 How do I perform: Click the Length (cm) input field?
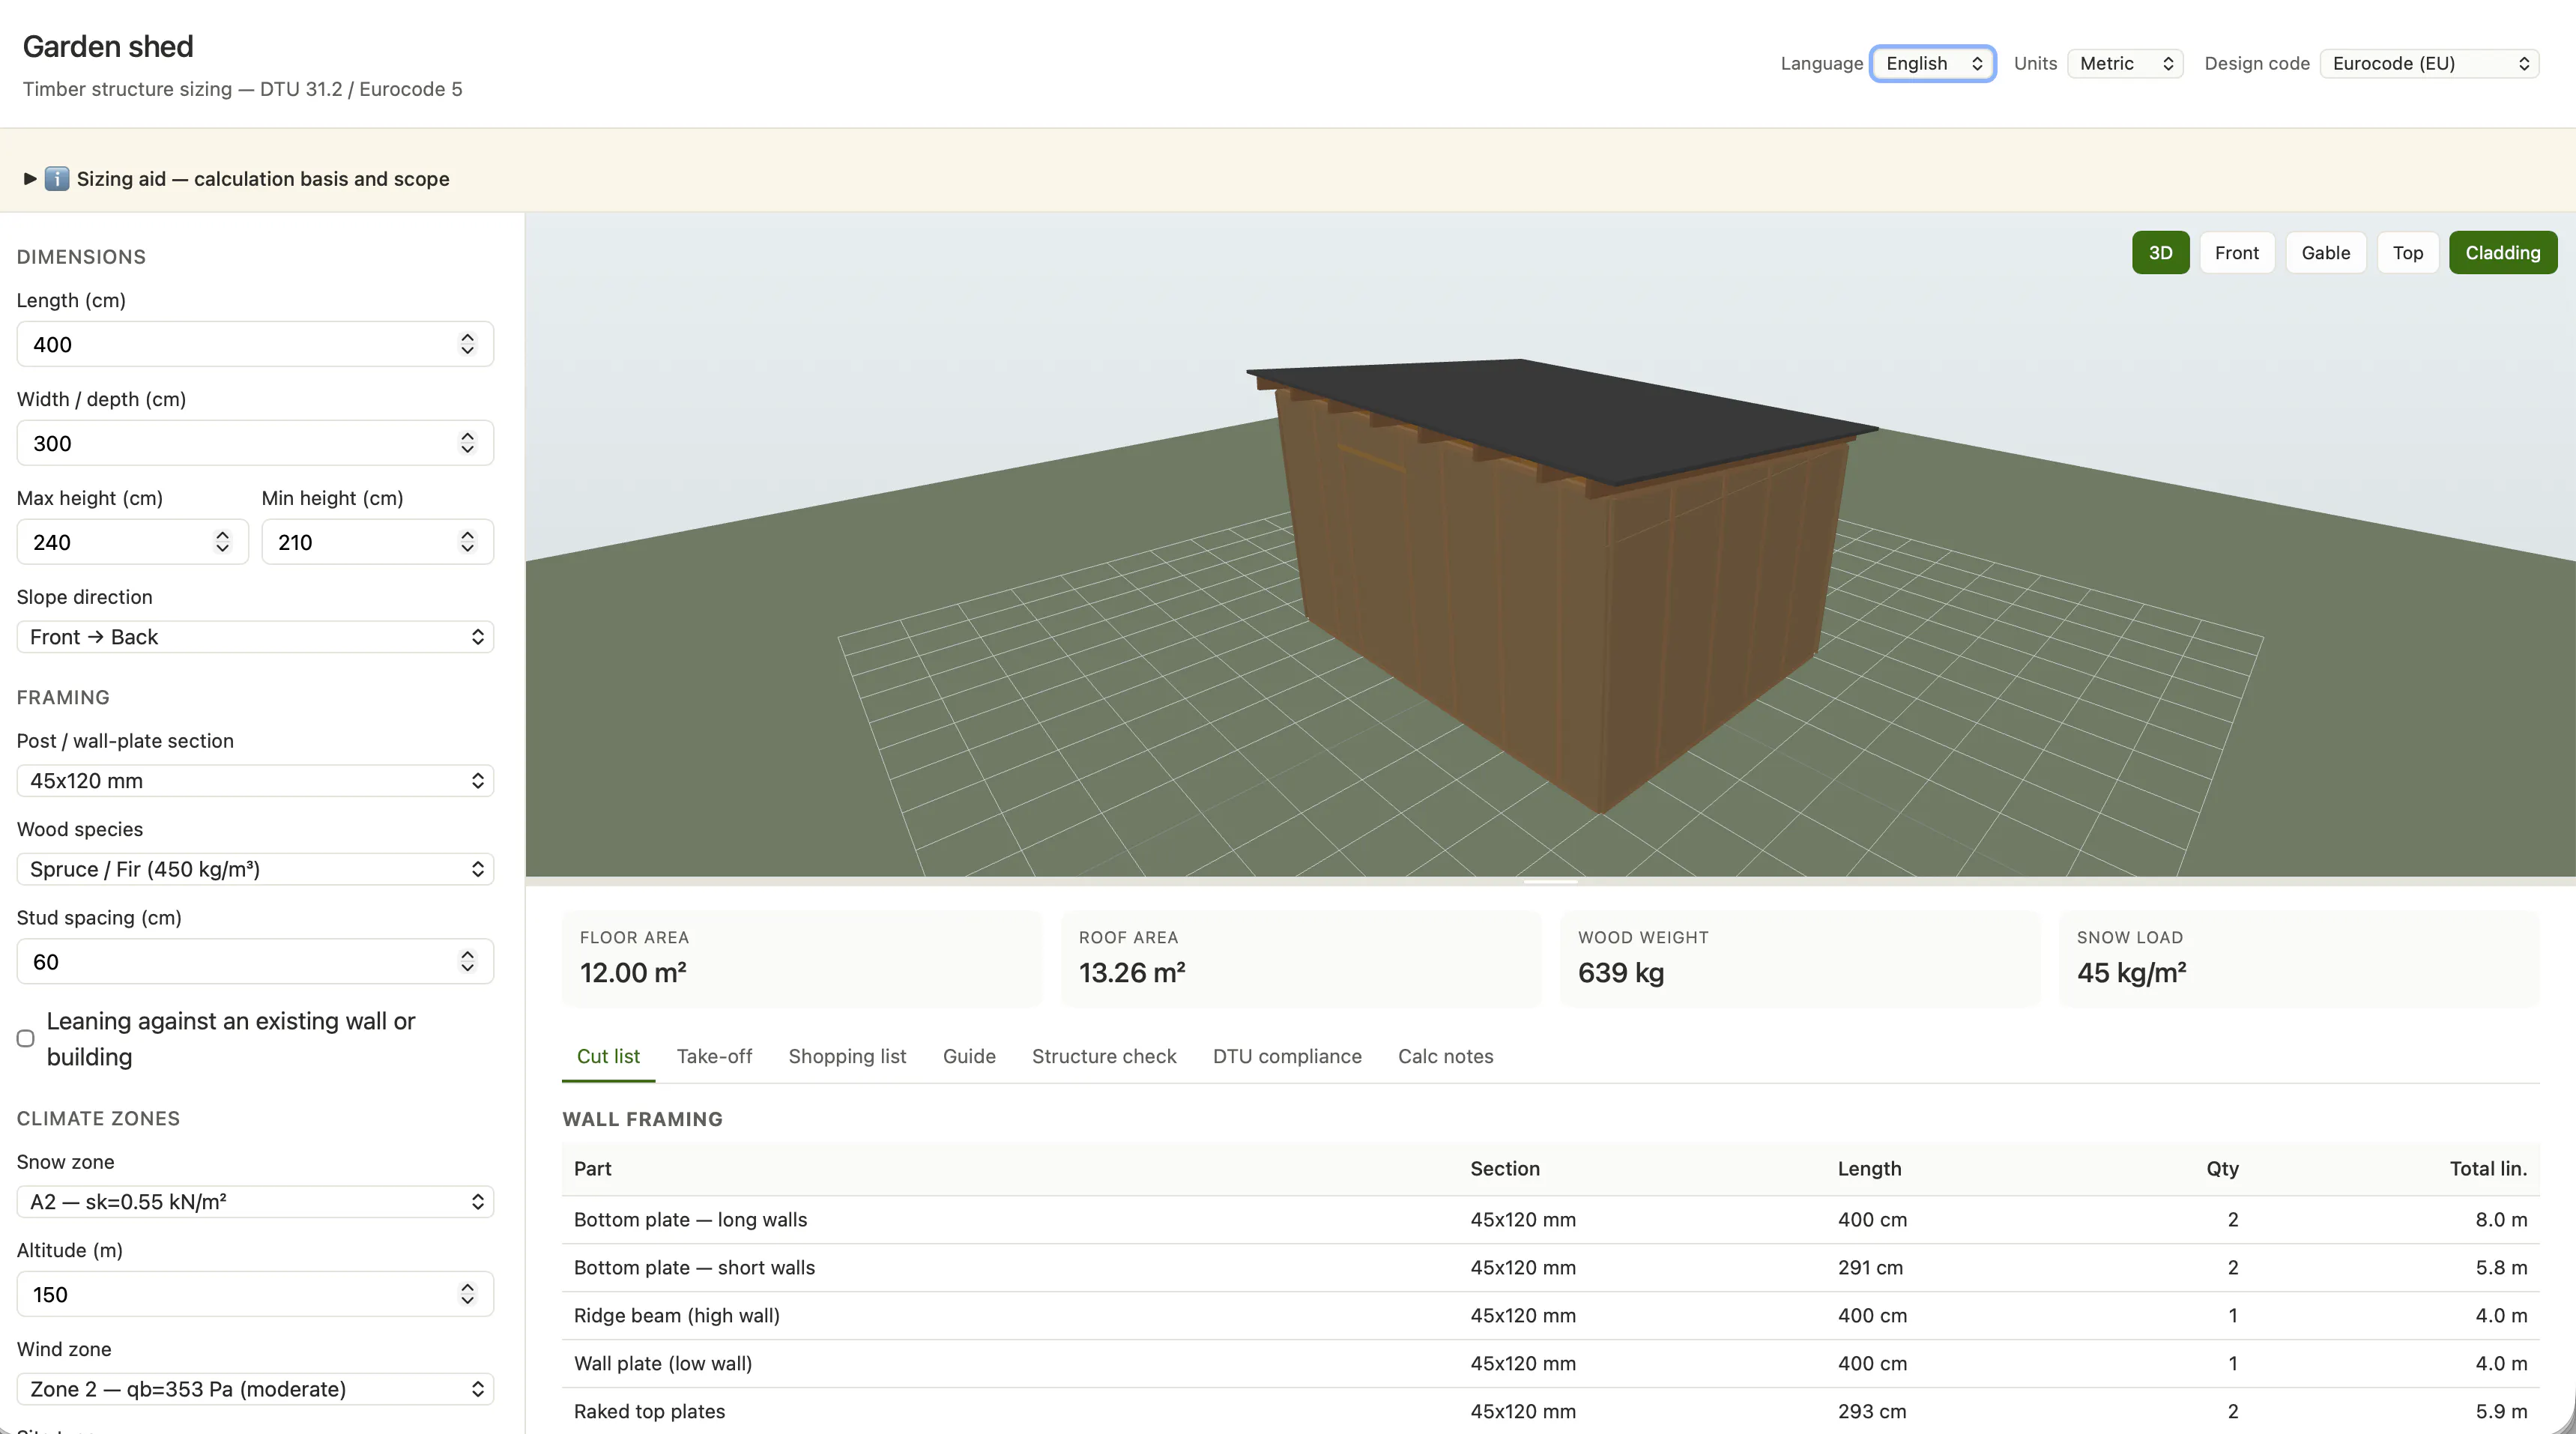(x=255, y=344)
